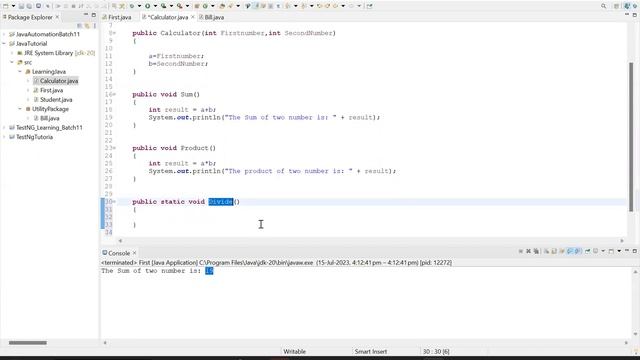Image resolution: width=640 pixels, height=360 pixels.
Task: Fold the Calculator constructor at line 8
Action: tap(114, 33)
